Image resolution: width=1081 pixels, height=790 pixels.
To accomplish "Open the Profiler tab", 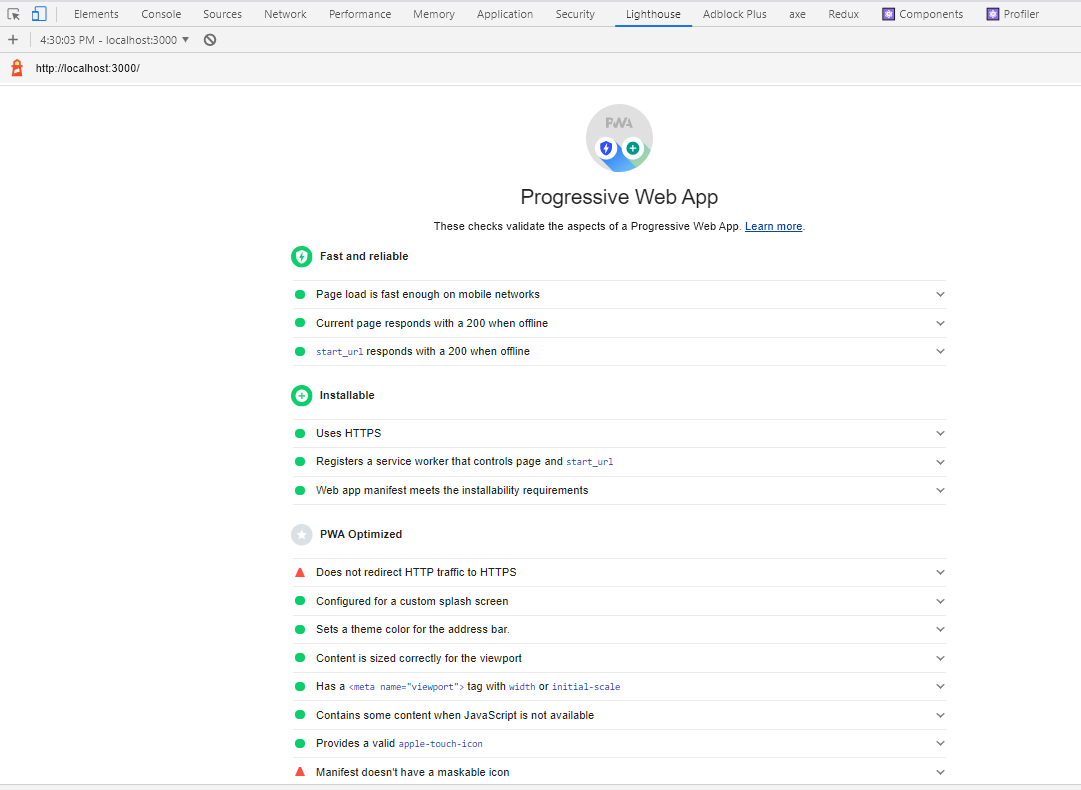I will (x=1013, y=14).
